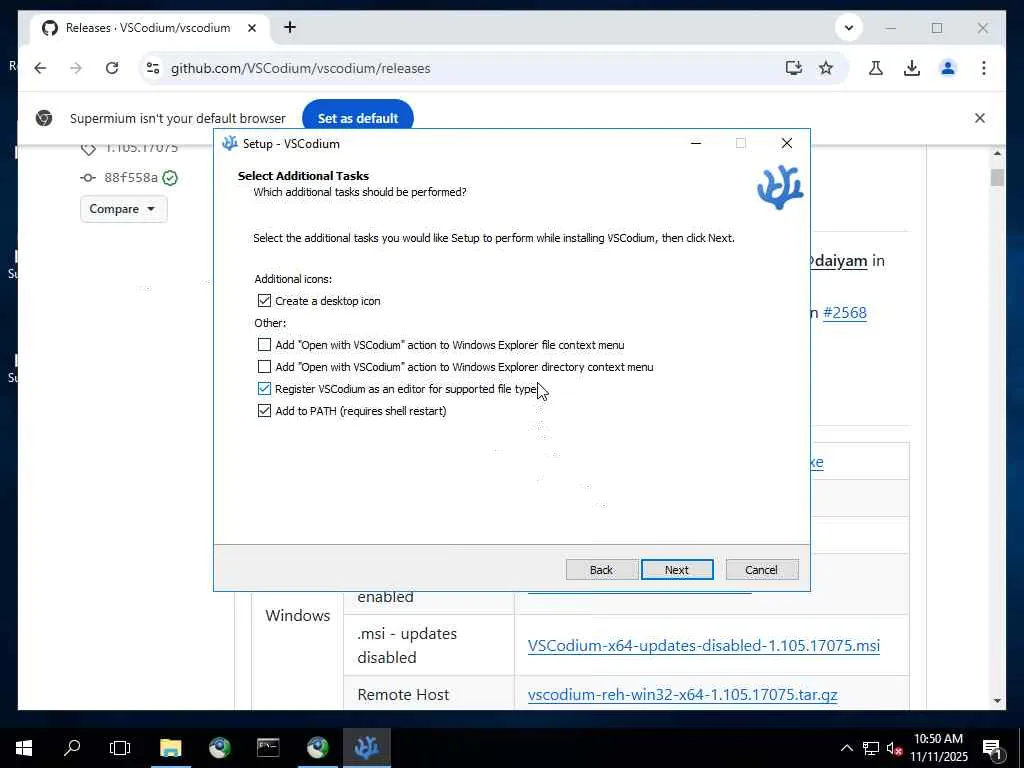1024x768 pixels.
Task: Open the Chrome Labs flask icon
Action: [x=876, y=68]
